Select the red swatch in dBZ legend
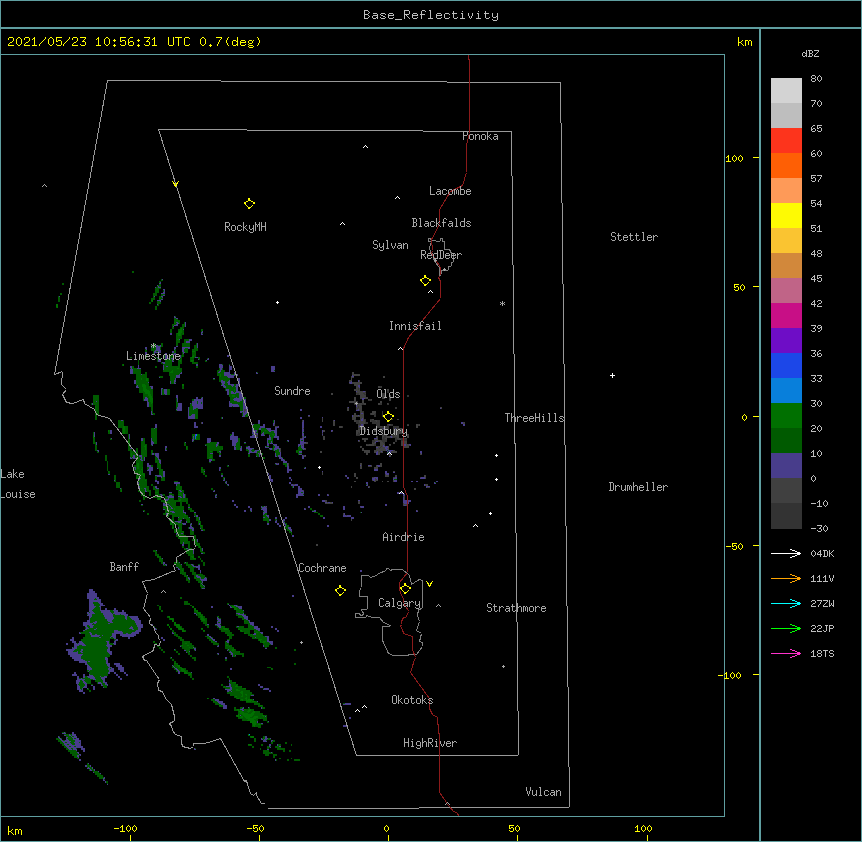 (x=786, y=141)
